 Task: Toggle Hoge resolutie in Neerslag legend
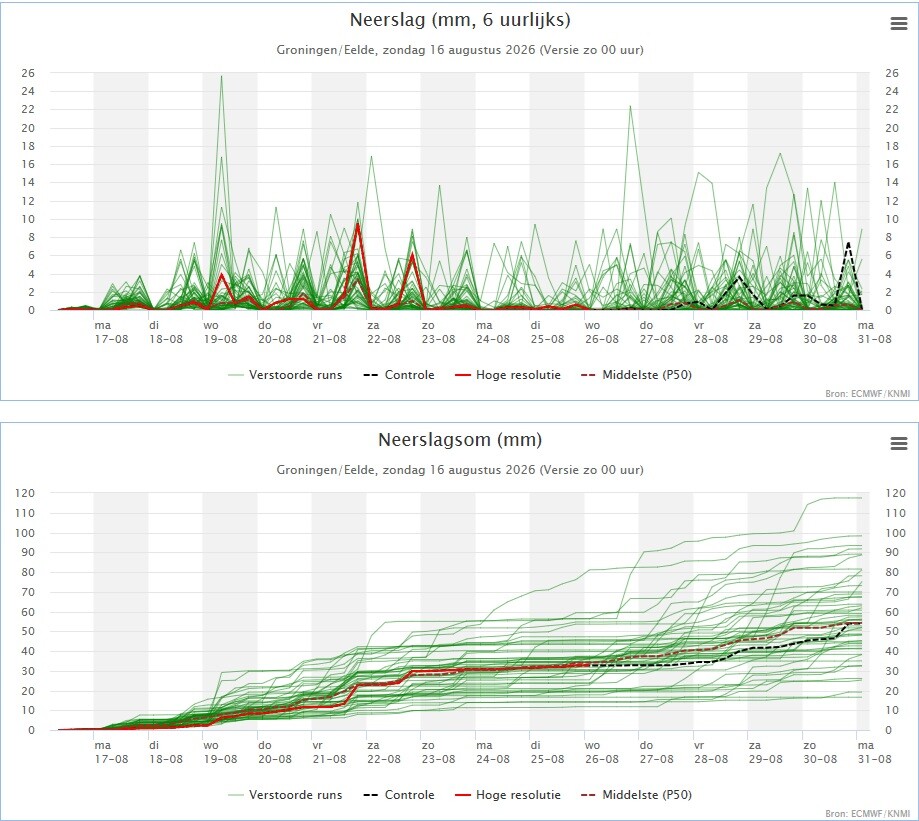click(508, 375)
